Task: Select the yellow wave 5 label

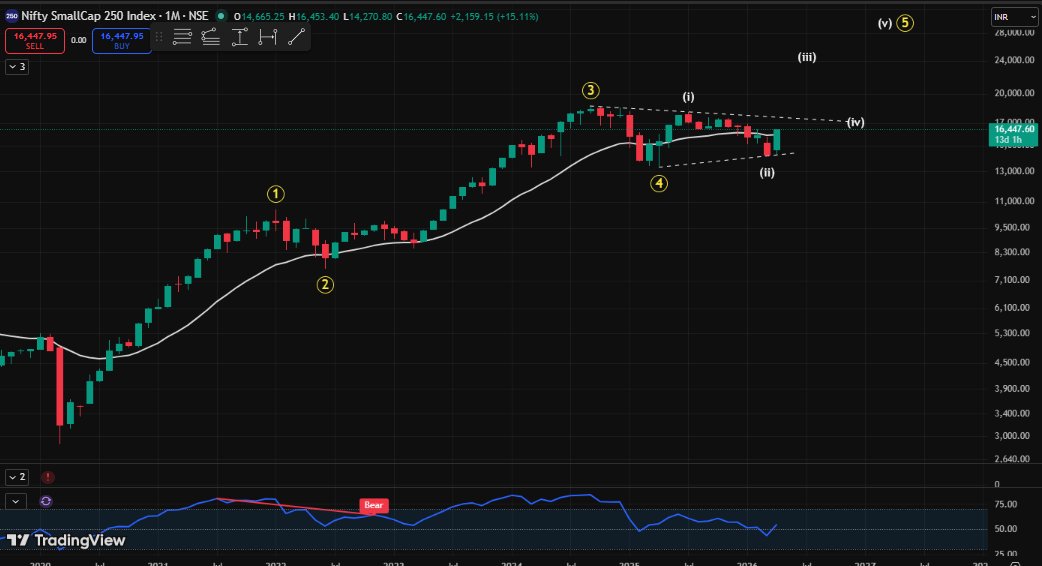Action: pos(904,23)
